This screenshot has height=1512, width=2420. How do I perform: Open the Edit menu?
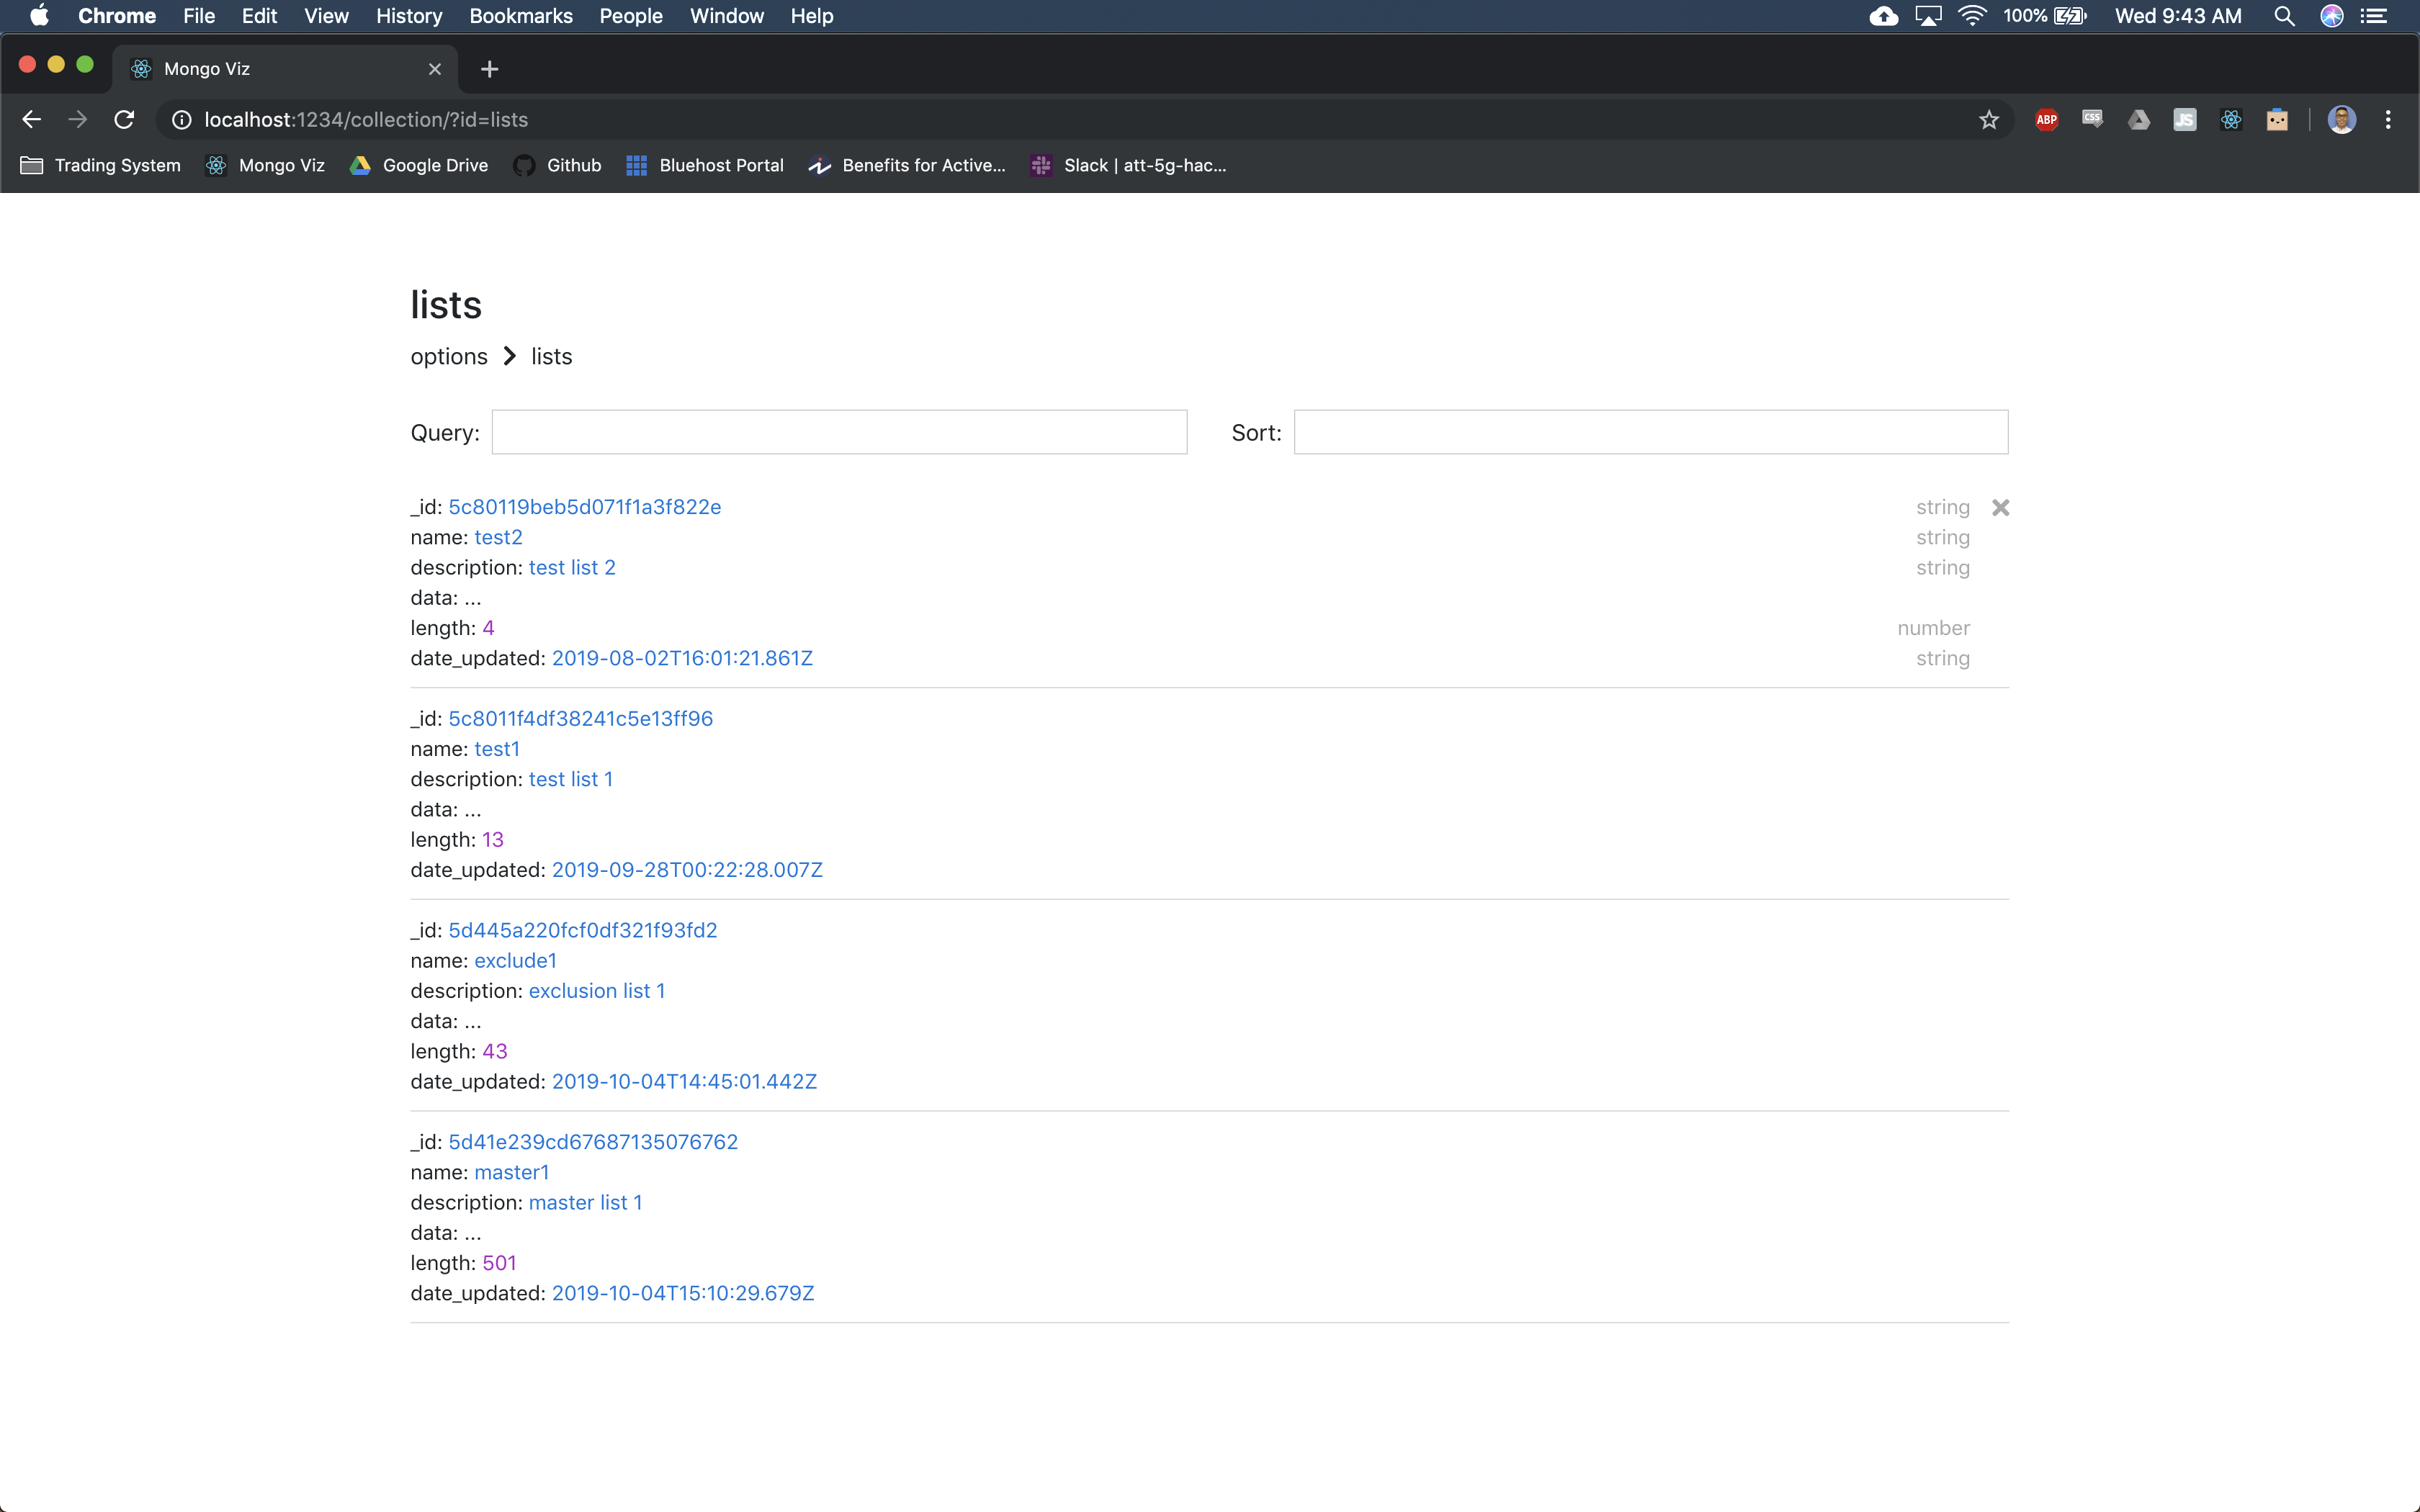click(259, 16)
